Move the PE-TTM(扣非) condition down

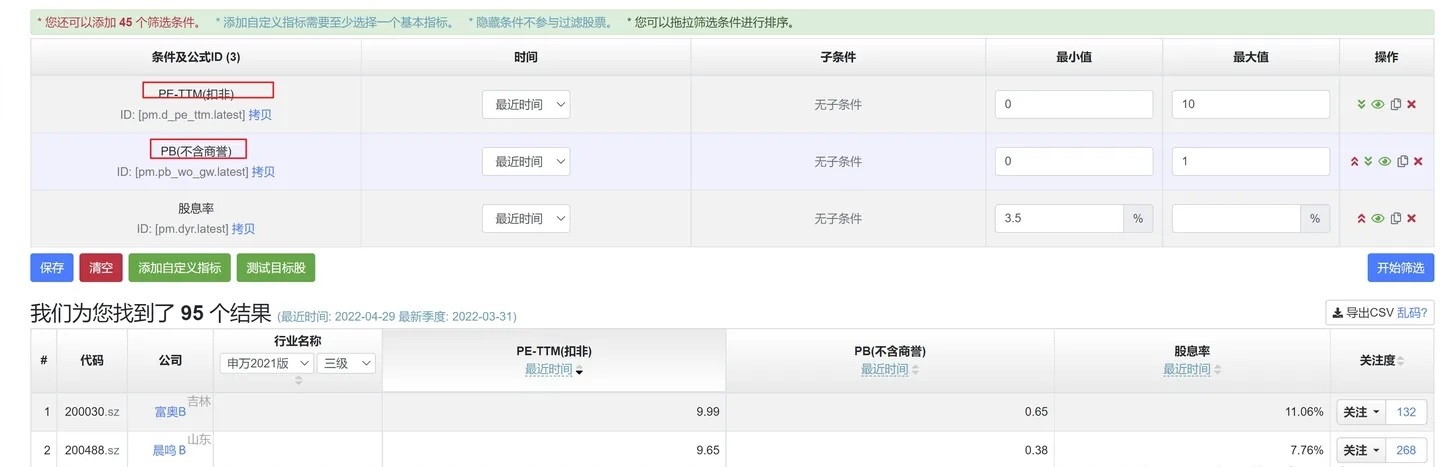[1361, 104]
